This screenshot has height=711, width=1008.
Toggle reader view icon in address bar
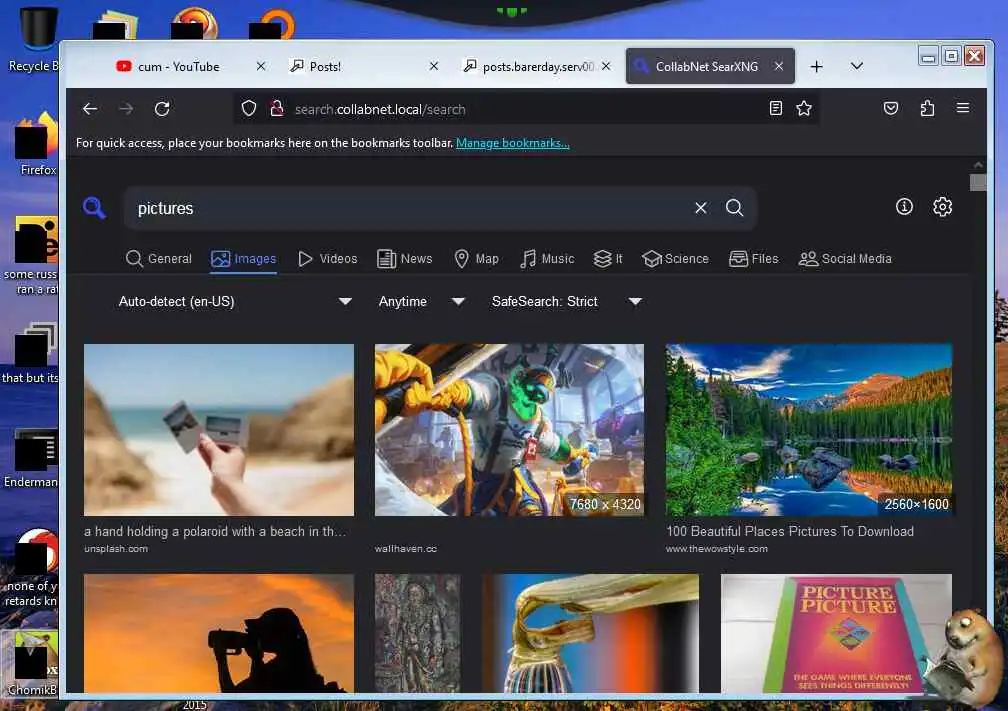click(776, 108)
